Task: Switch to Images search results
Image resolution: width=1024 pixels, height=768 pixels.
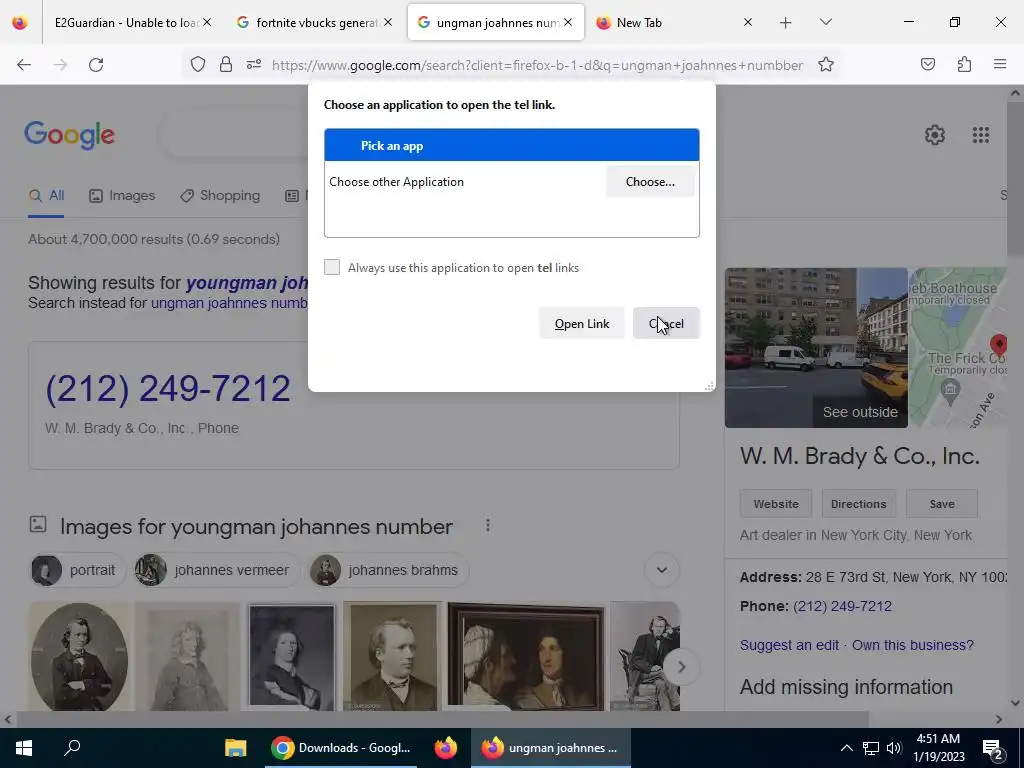Action: coord(122,195)
